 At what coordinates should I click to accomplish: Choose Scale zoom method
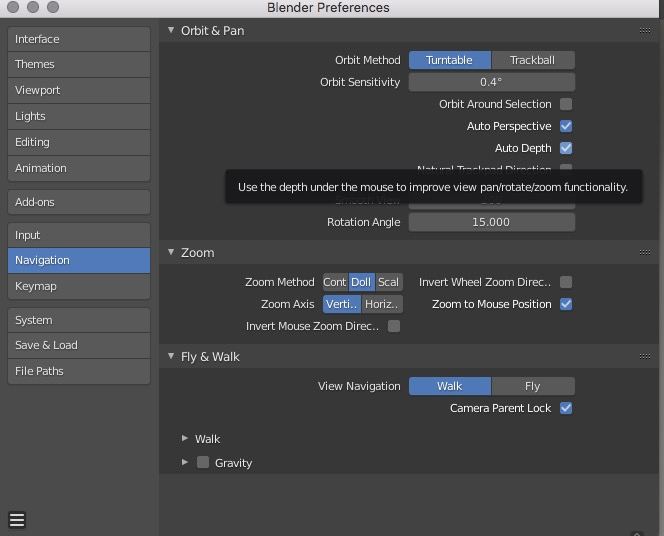click(389, 282)
